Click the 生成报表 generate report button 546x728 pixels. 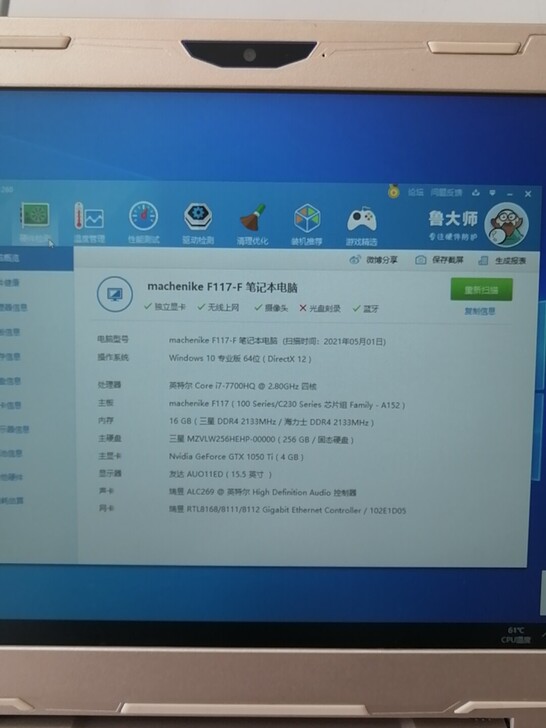point(502,260)
